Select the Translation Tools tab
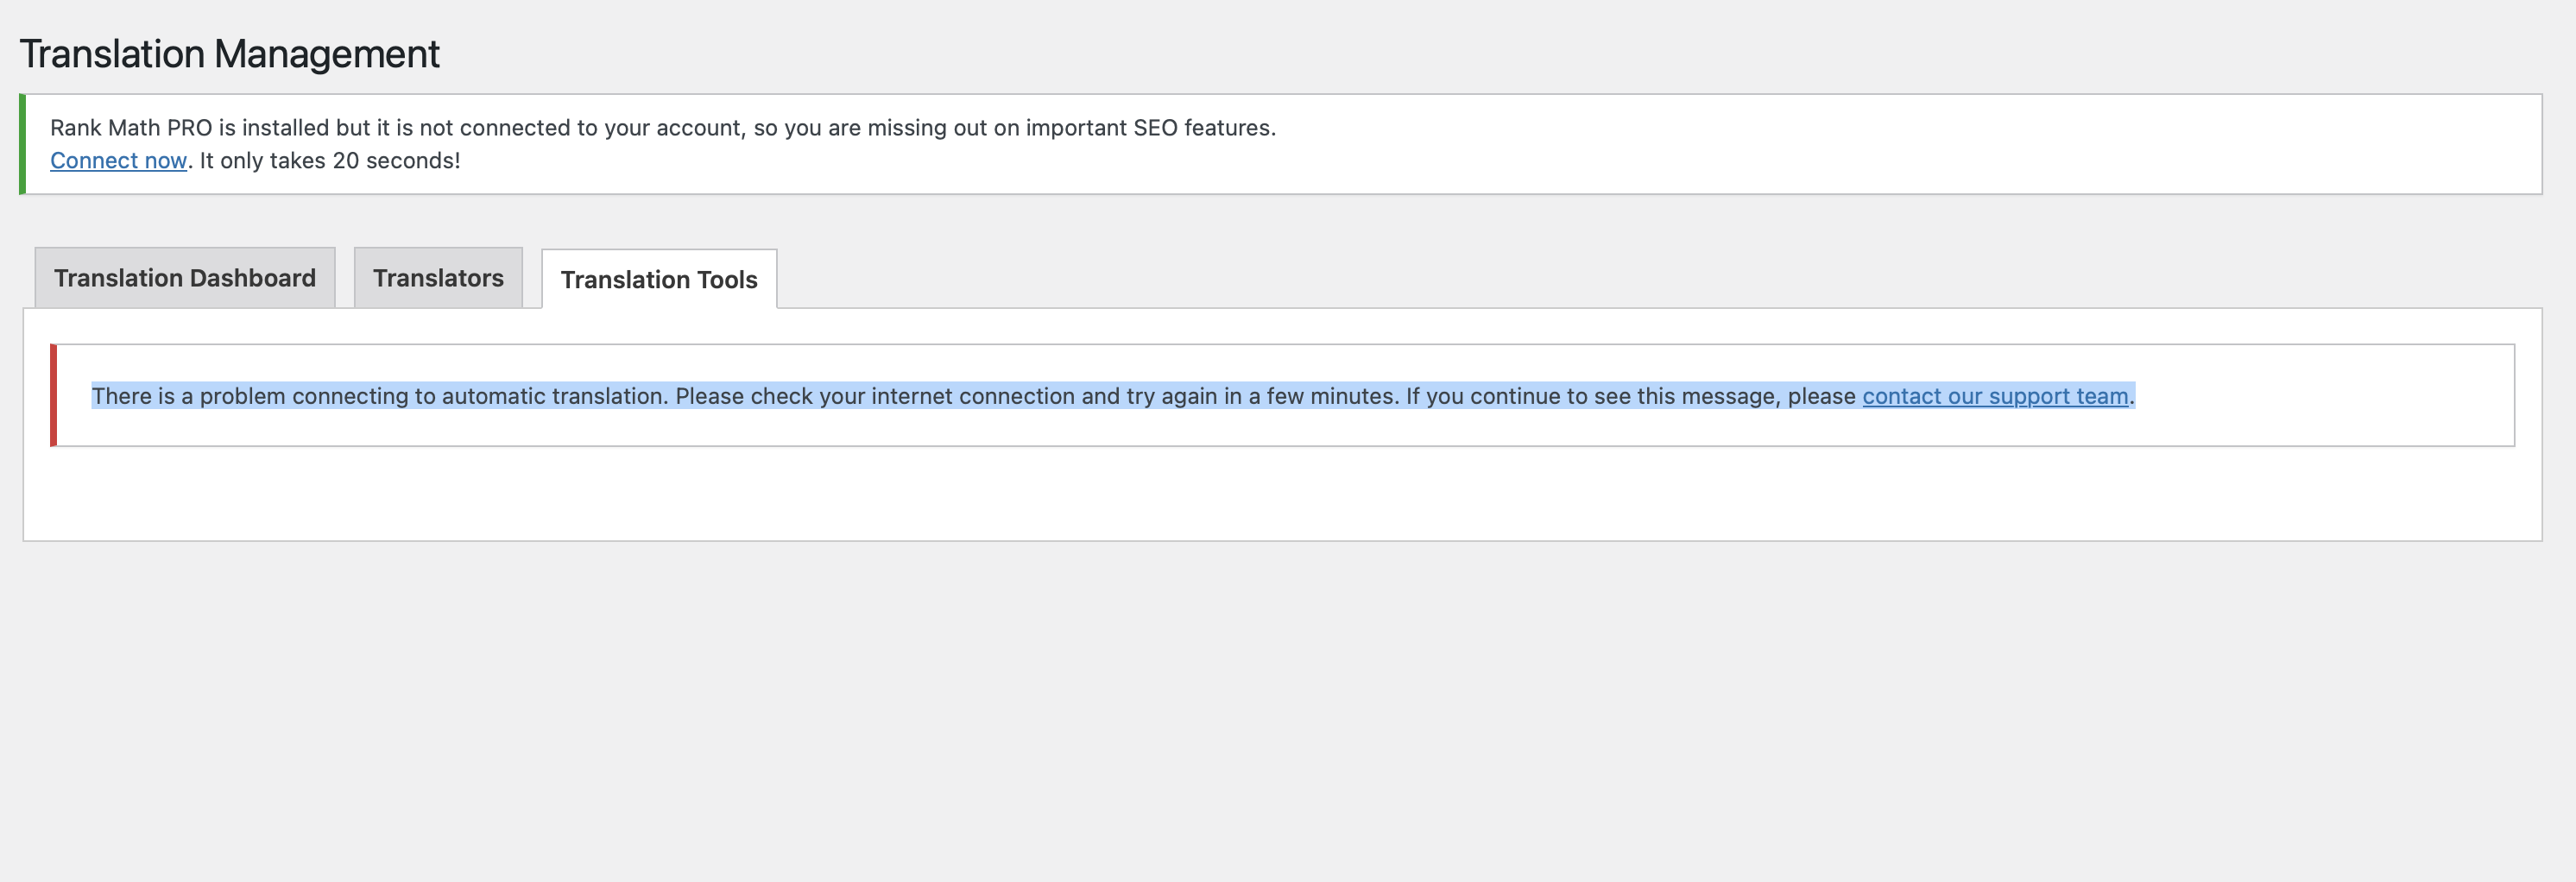 tap(659, 279)
